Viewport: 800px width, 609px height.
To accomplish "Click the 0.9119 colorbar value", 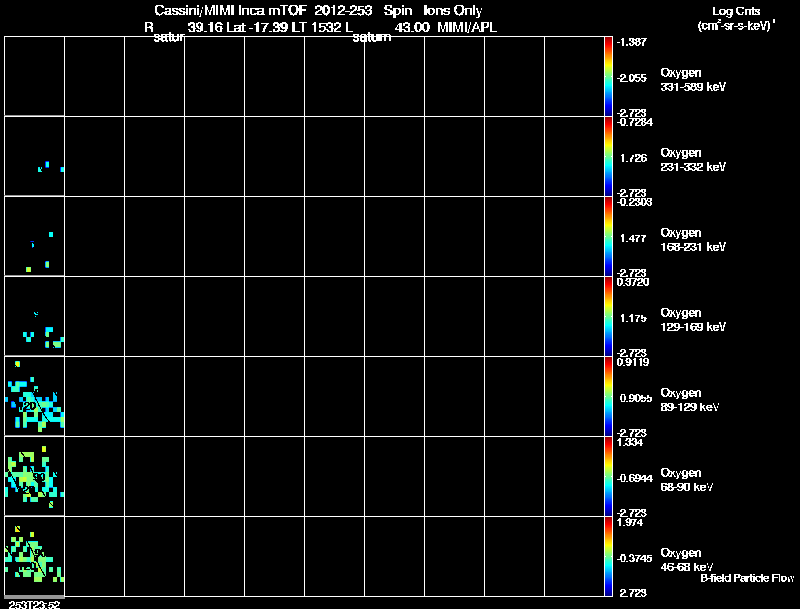I will 633,362.
